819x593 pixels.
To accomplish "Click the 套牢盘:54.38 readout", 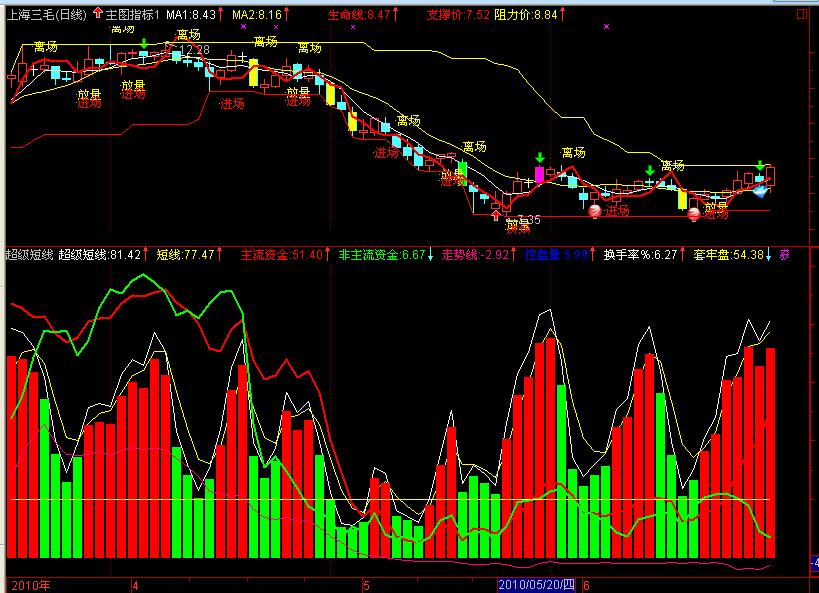I will 728,254.
